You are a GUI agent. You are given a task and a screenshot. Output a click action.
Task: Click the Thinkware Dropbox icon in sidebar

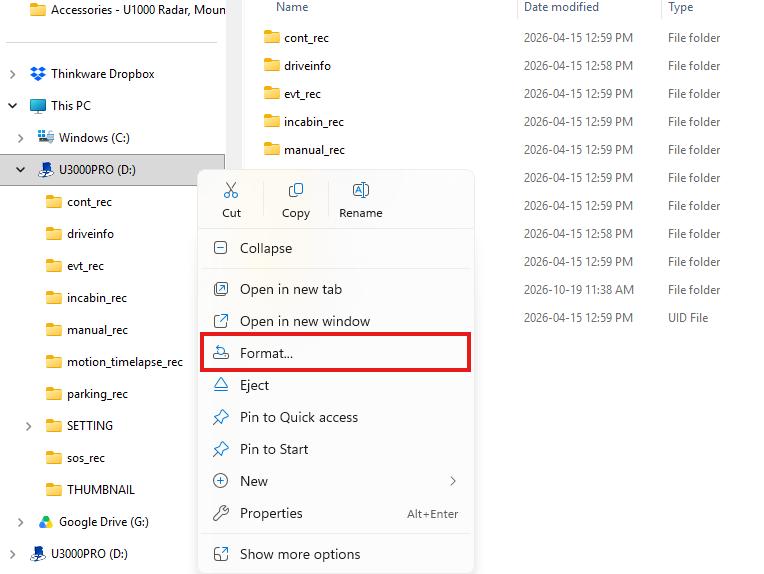(38, 74)
